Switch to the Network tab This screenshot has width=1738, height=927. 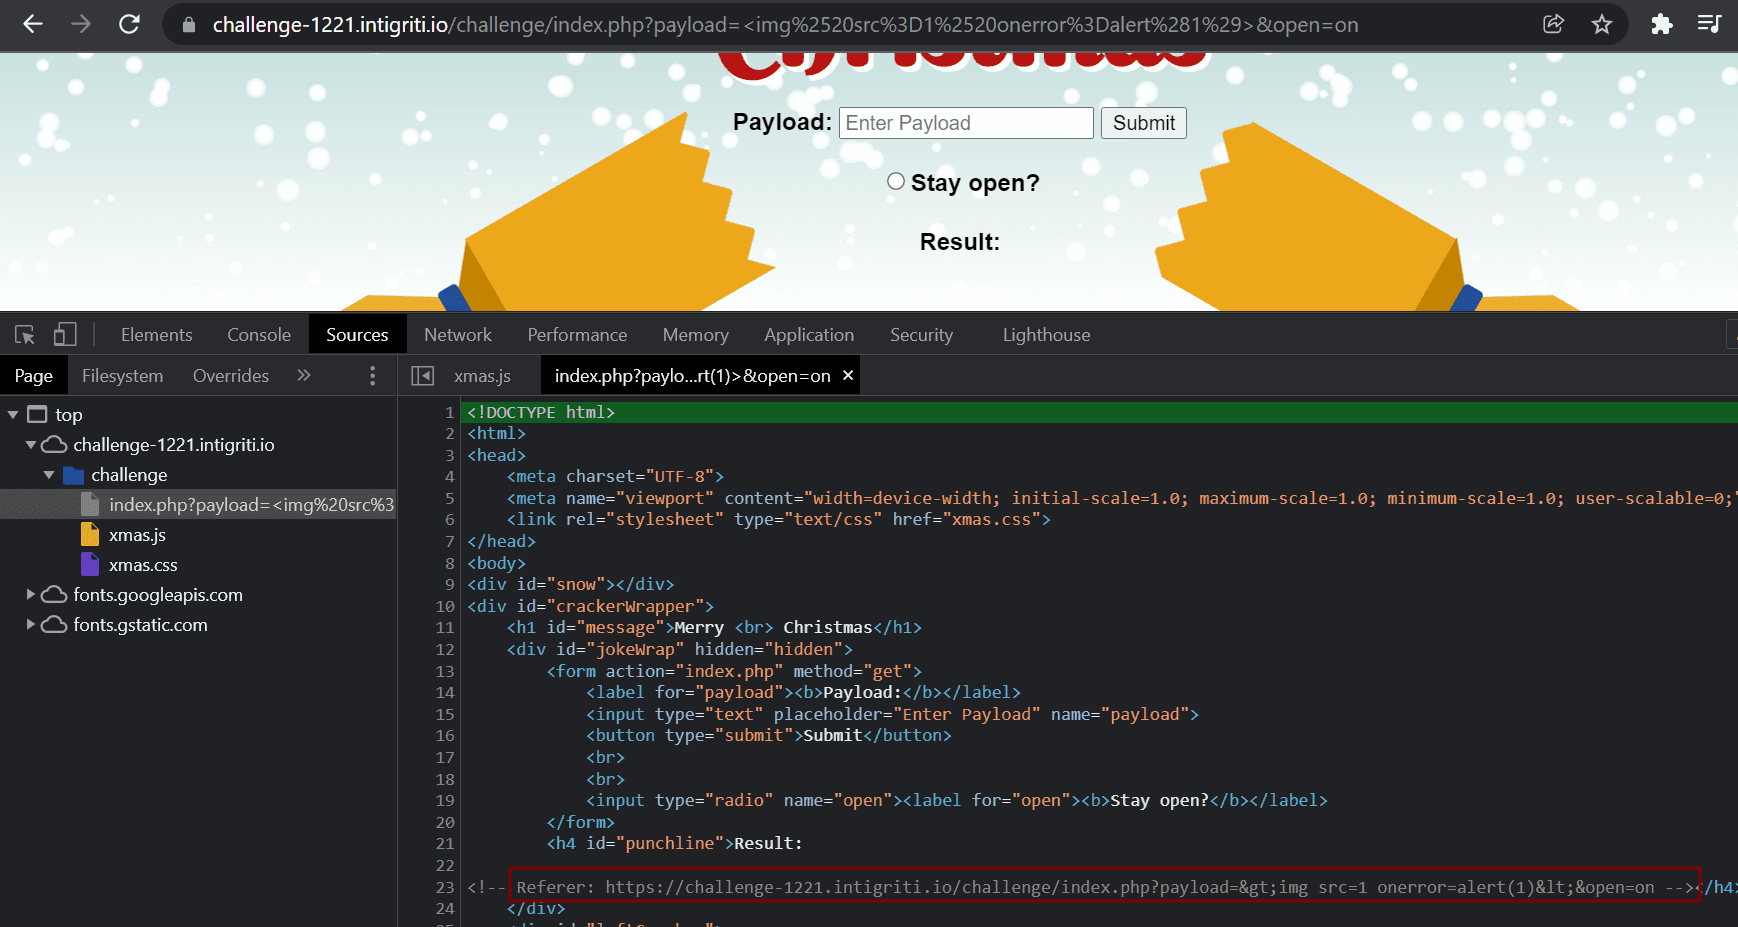[457, 335]
